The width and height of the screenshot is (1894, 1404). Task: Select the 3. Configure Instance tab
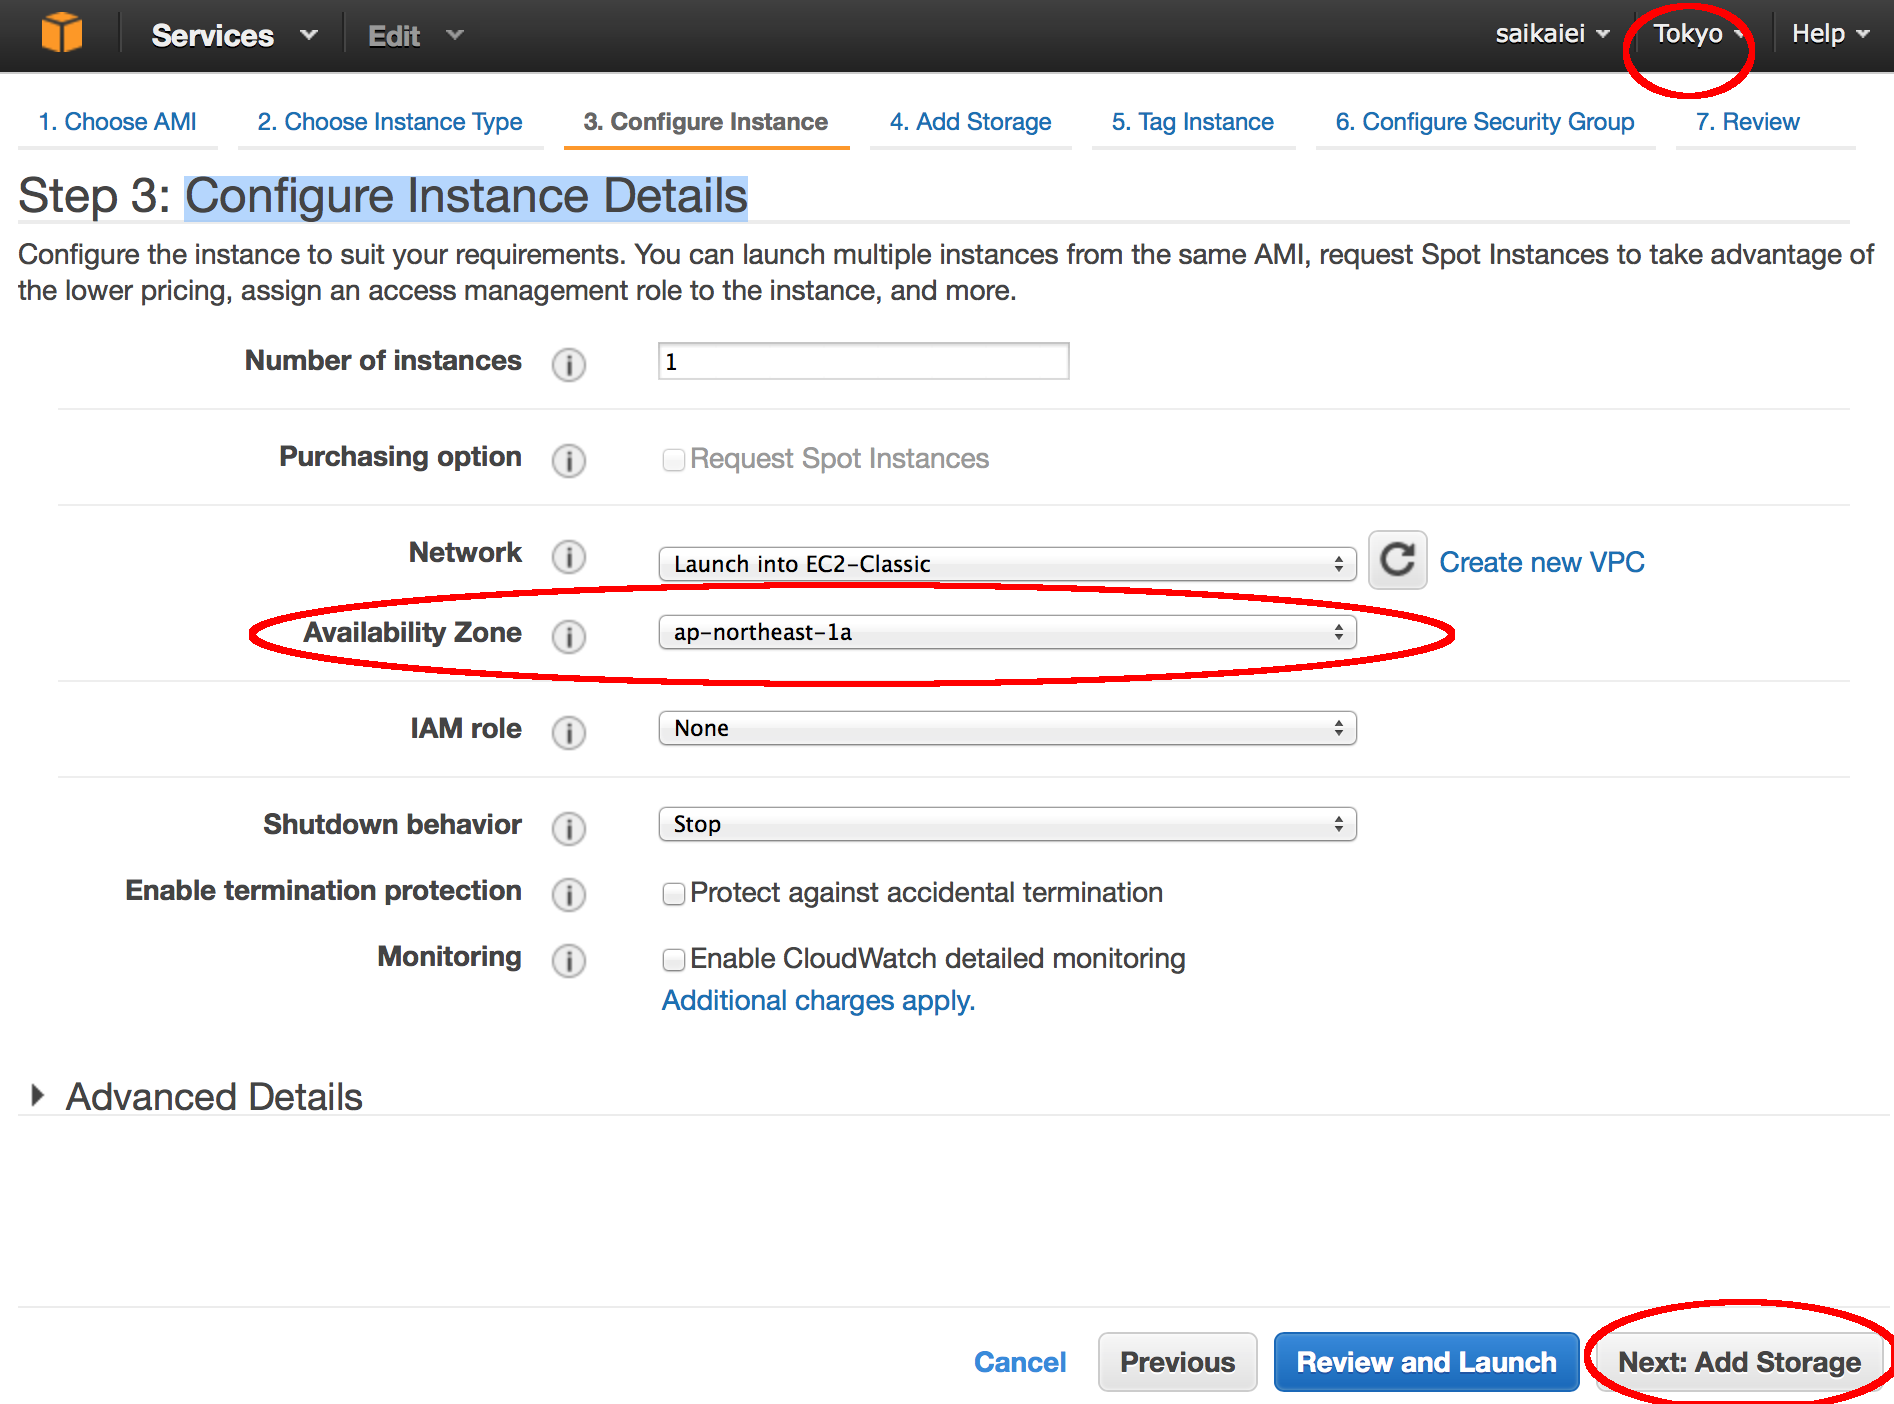[x=706, y=122]
